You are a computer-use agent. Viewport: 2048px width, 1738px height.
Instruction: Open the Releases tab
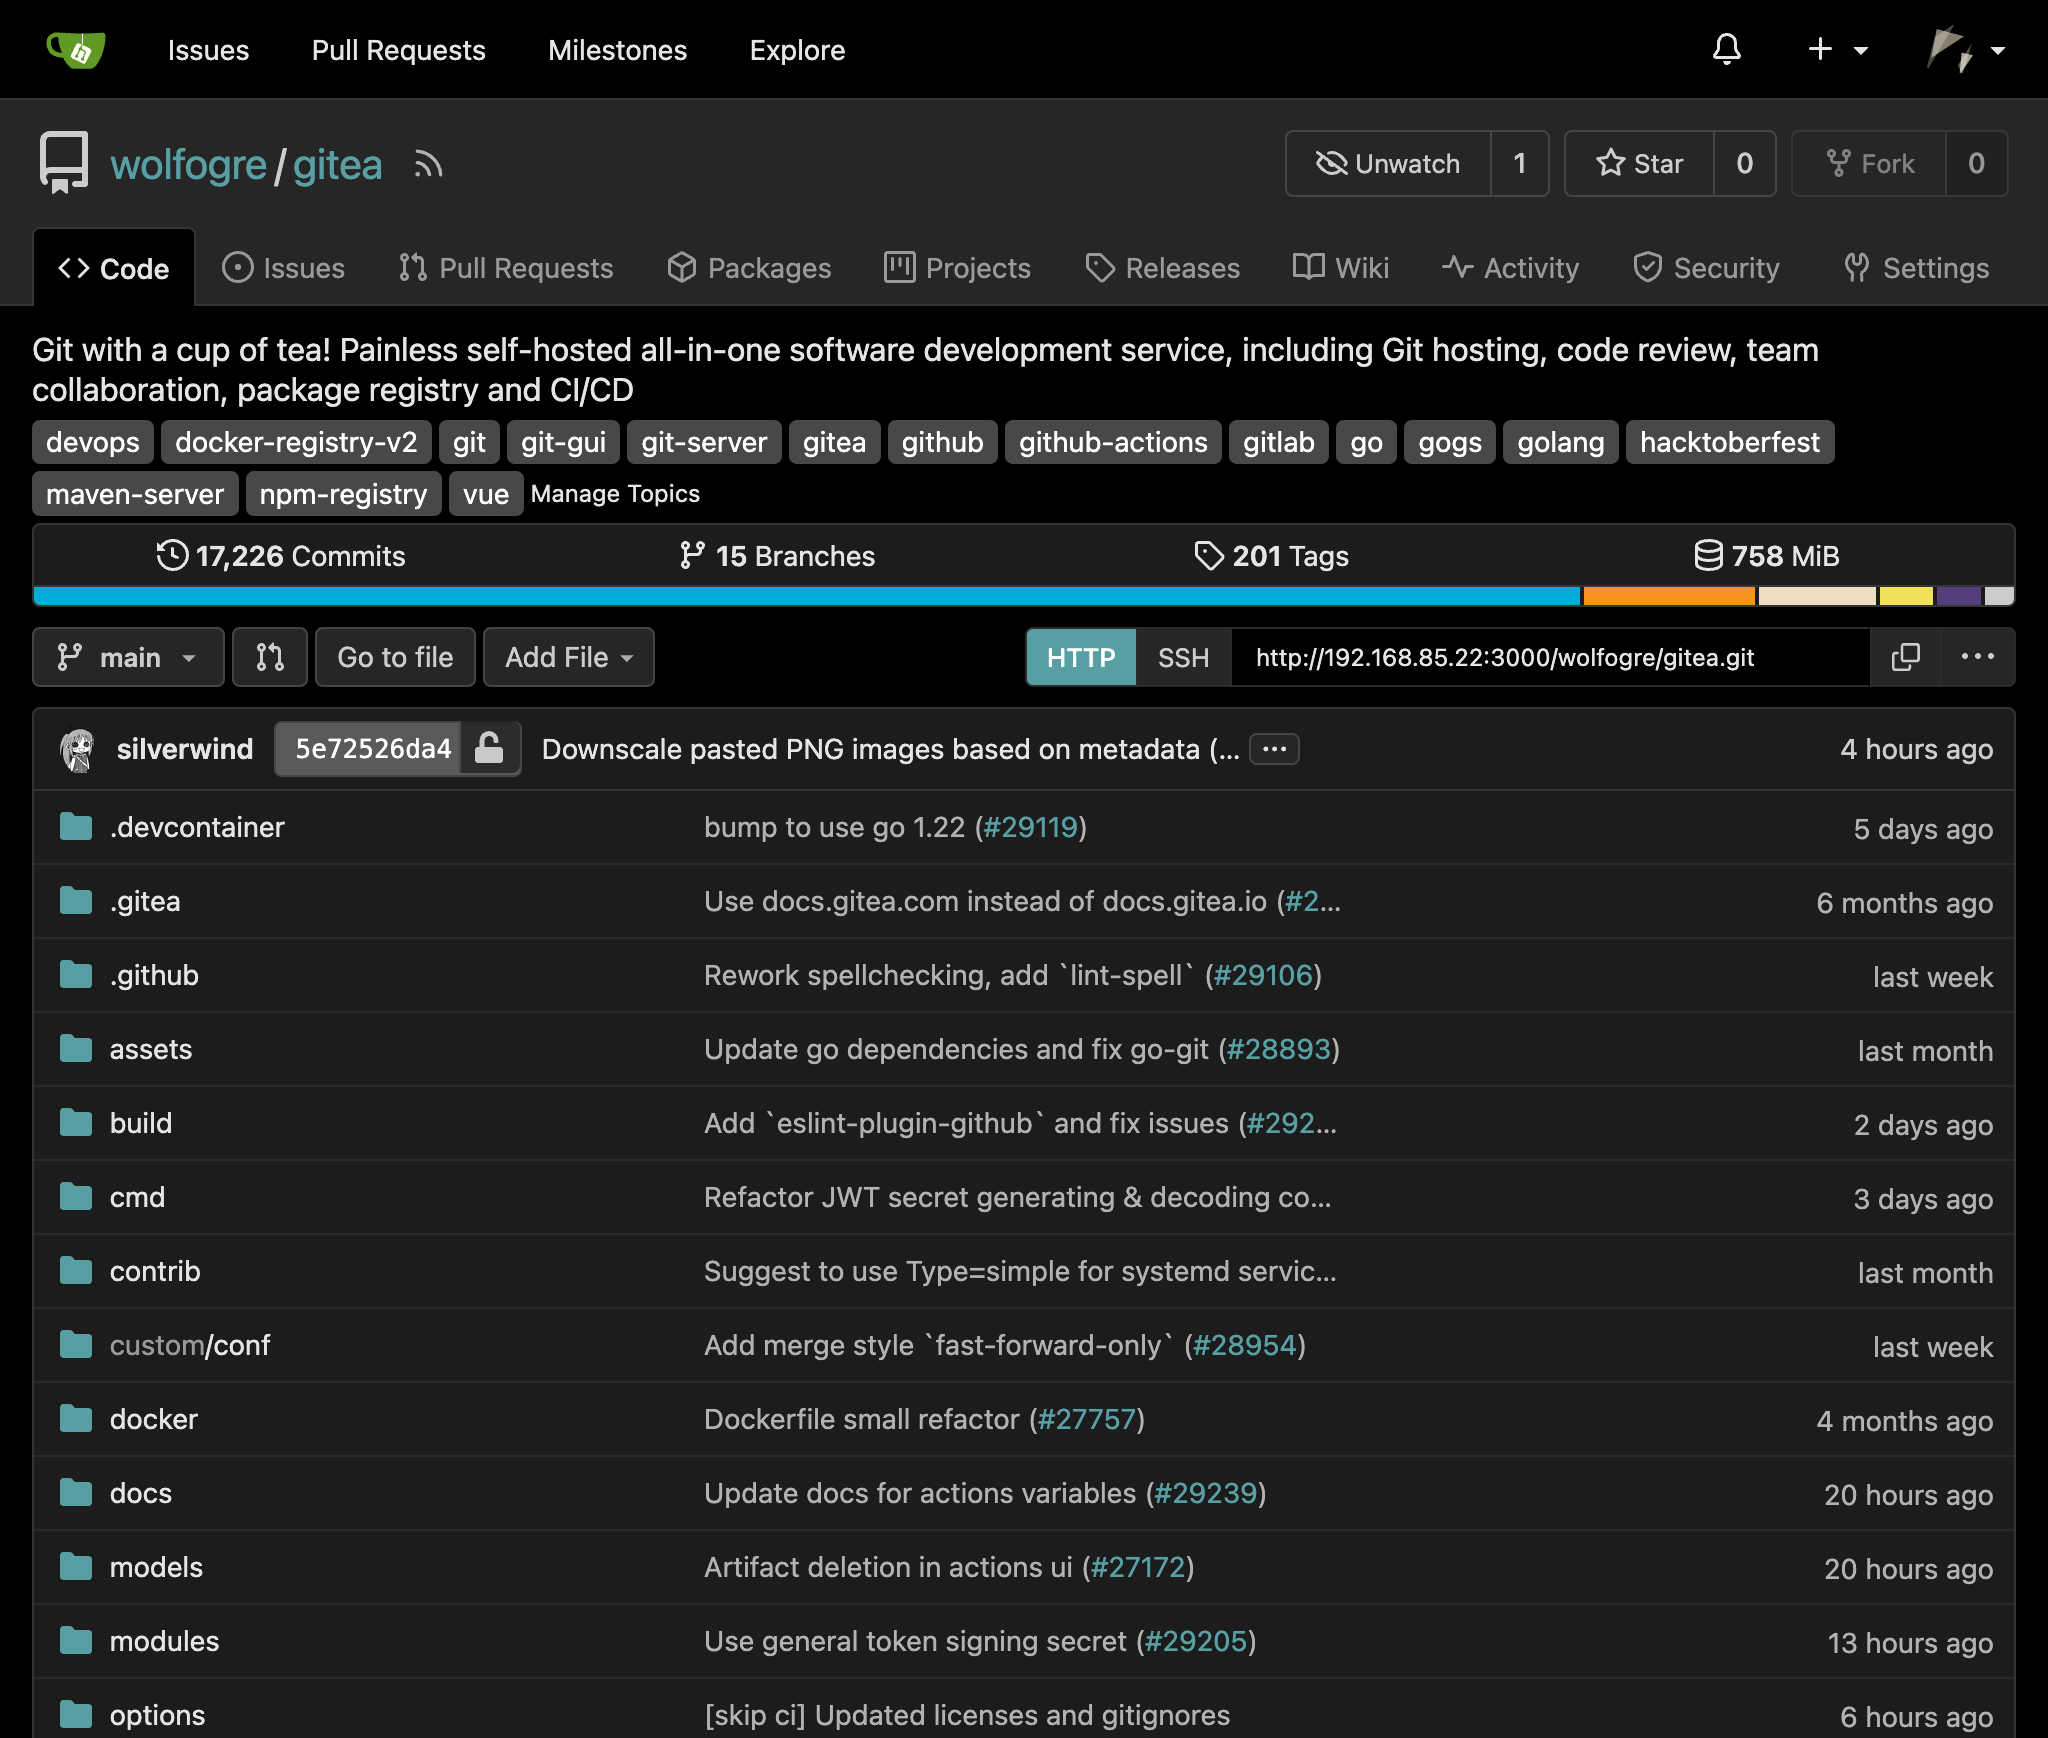pos(1163,268)
